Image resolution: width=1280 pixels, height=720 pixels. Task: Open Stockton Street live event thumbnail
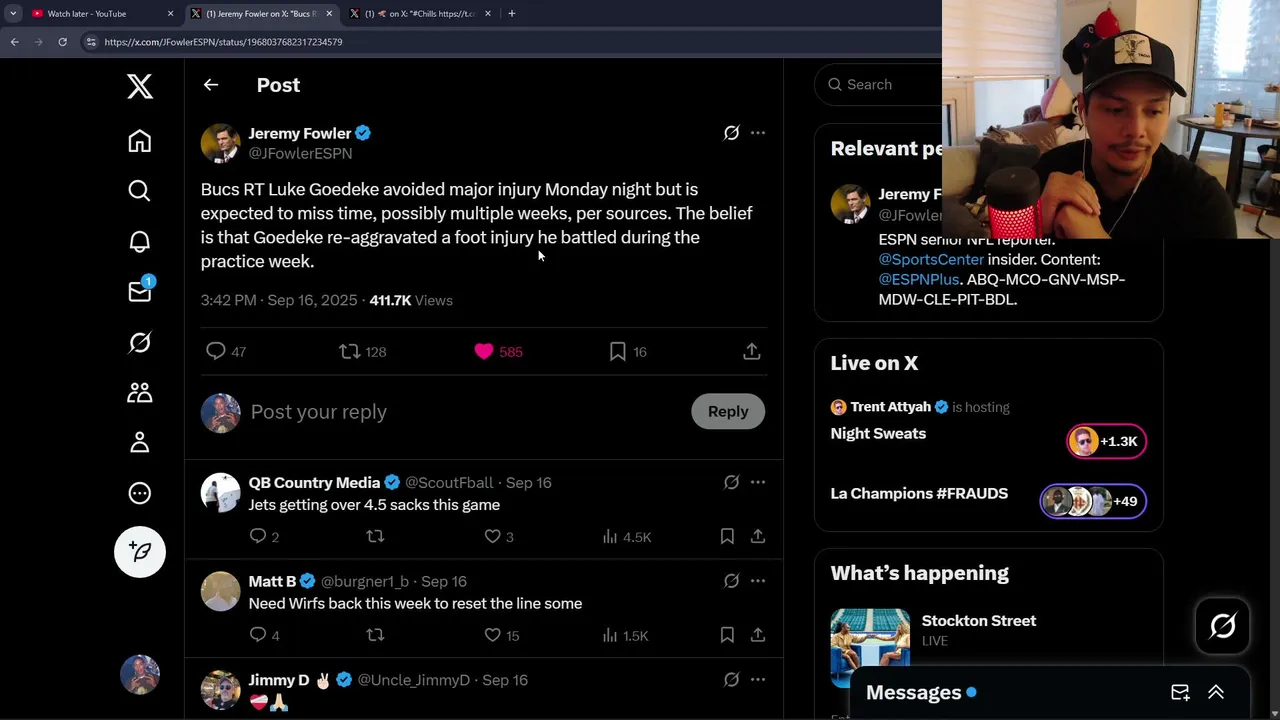click(870, 647)
